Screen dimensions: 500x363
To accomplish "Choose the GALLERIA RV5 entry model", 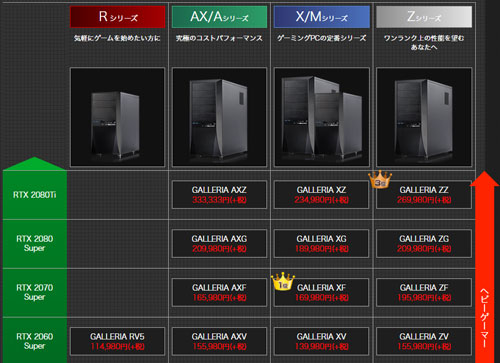I will point(117,341).
